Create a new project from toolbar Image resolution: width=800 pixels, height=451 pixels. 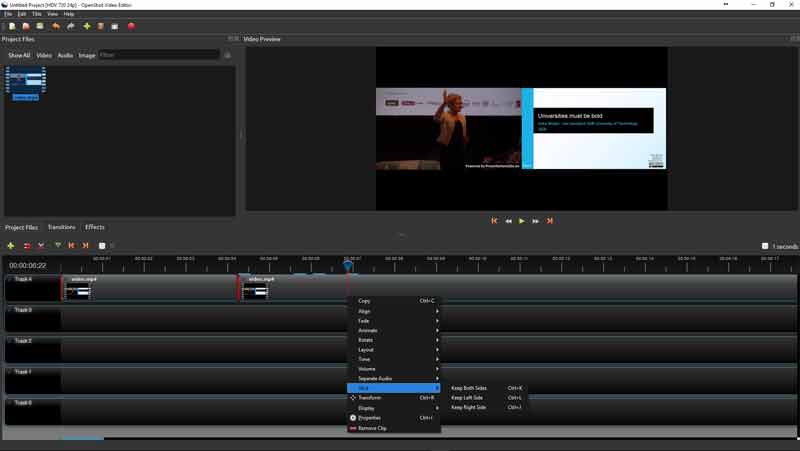pyautogui.click(x=12, y=26)
